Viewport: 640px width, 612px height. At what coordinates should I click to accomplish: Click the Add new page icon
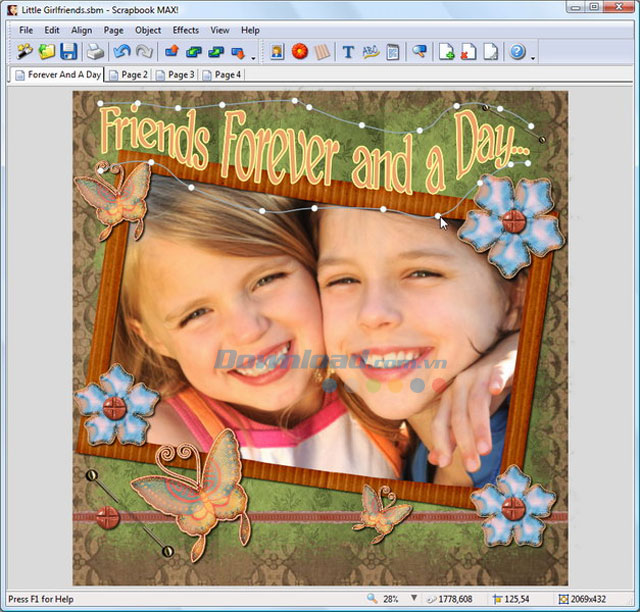(446, 52)
